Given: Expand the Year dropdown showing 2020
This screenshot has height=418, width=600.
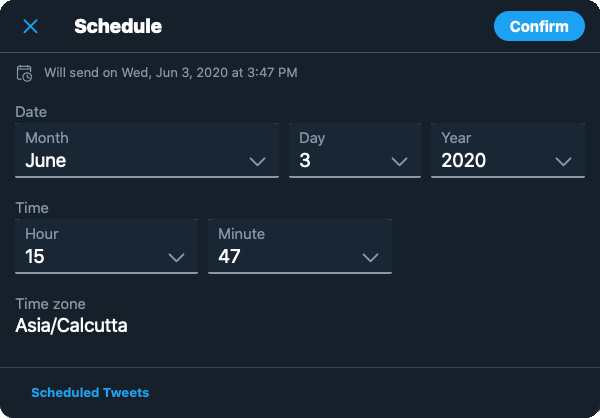Looking at the screenshot, I should [508, 150].
